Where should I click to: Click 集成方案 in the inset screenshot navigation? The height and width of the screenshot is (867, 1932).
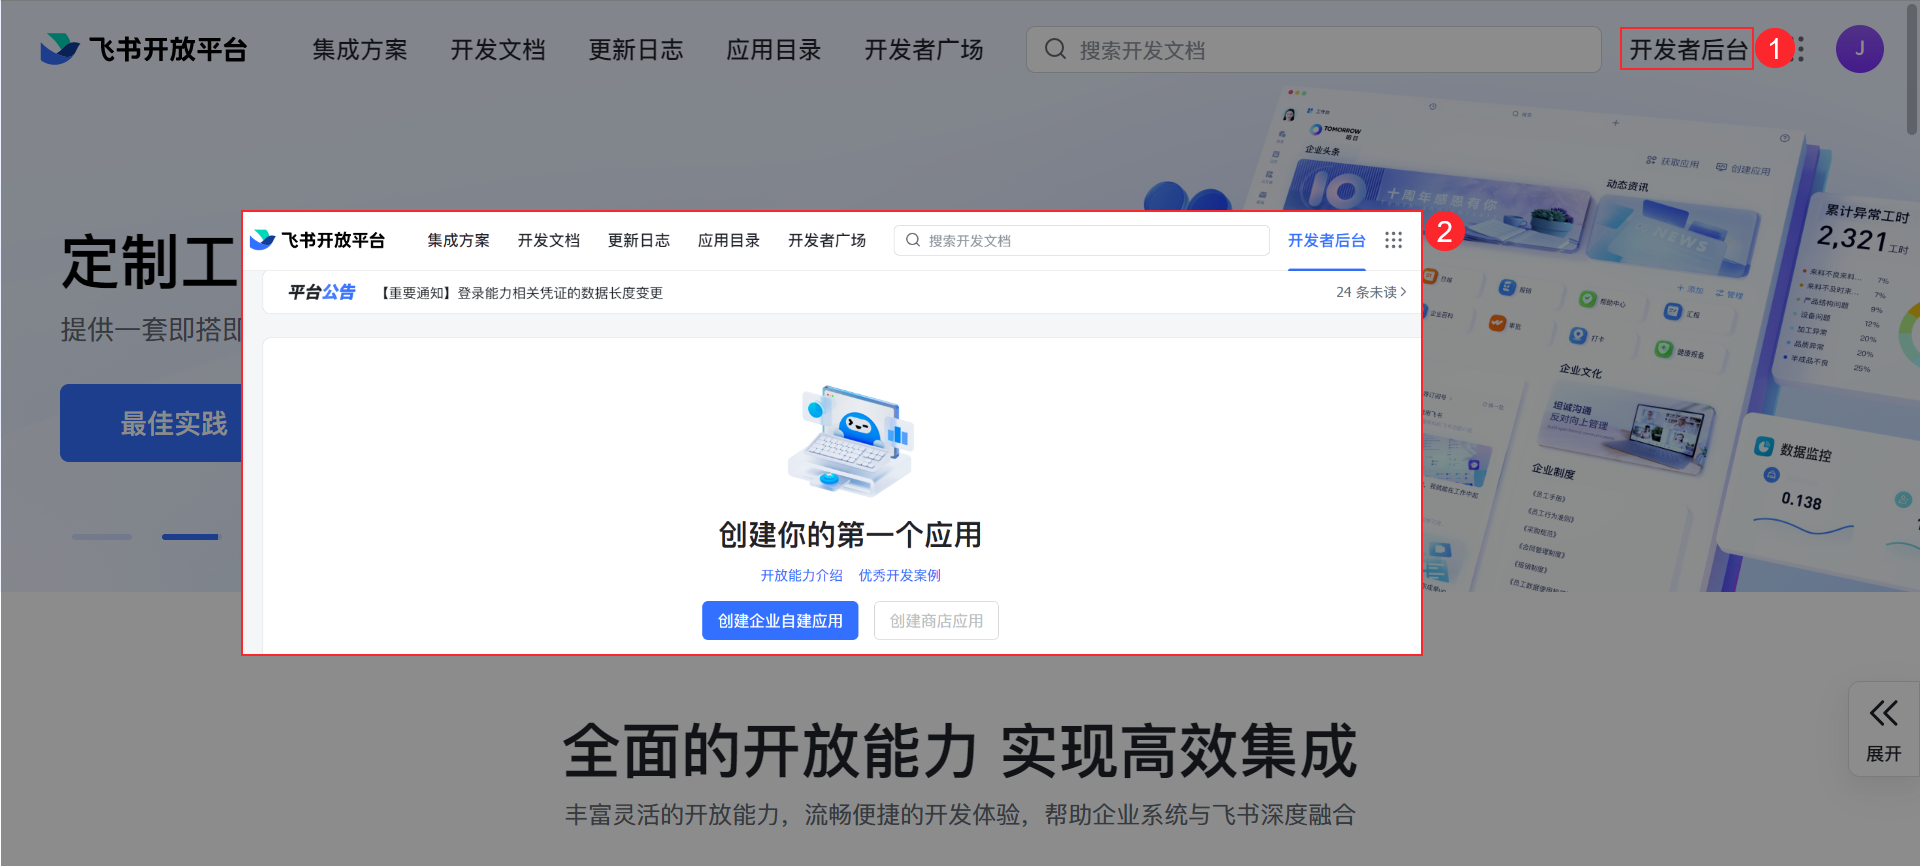(459, 240)
